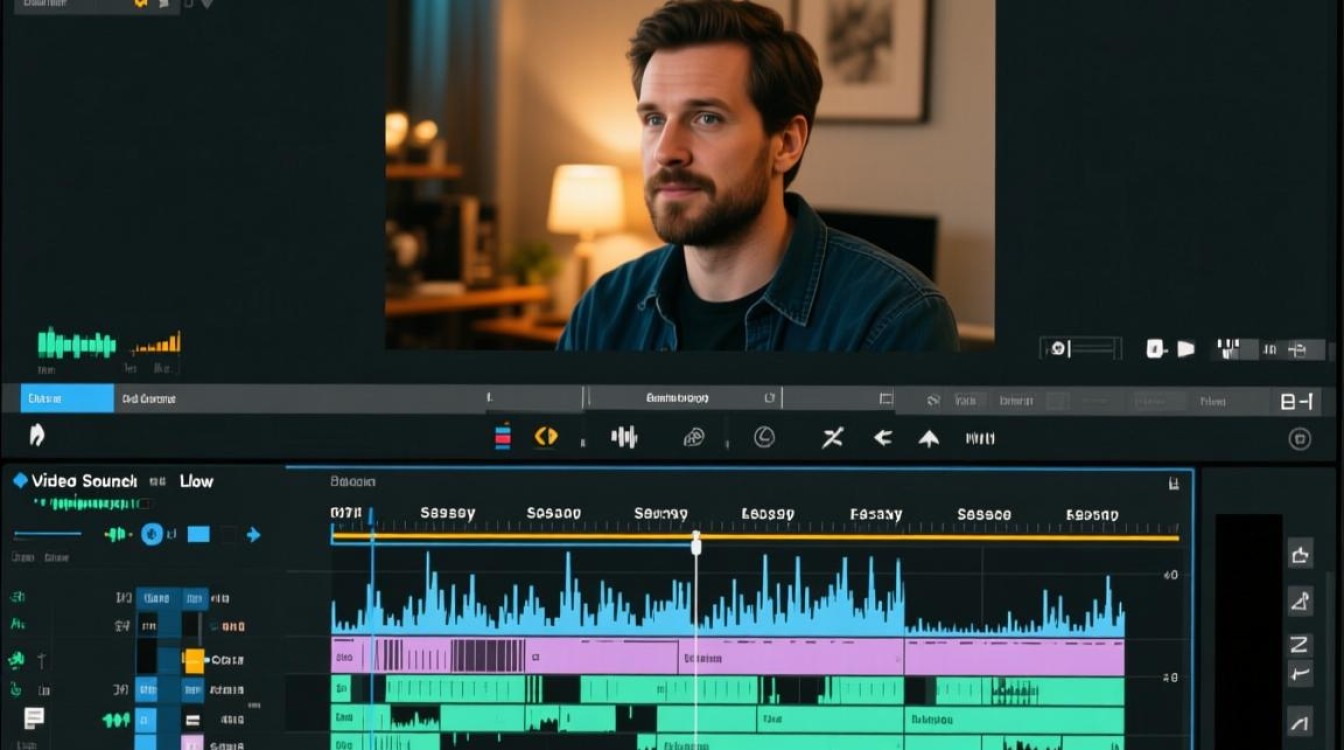The height and width of the screenshot is (750, 1344).
Task: Click the clock icon in the center toolbar
Action: point(764,437)
